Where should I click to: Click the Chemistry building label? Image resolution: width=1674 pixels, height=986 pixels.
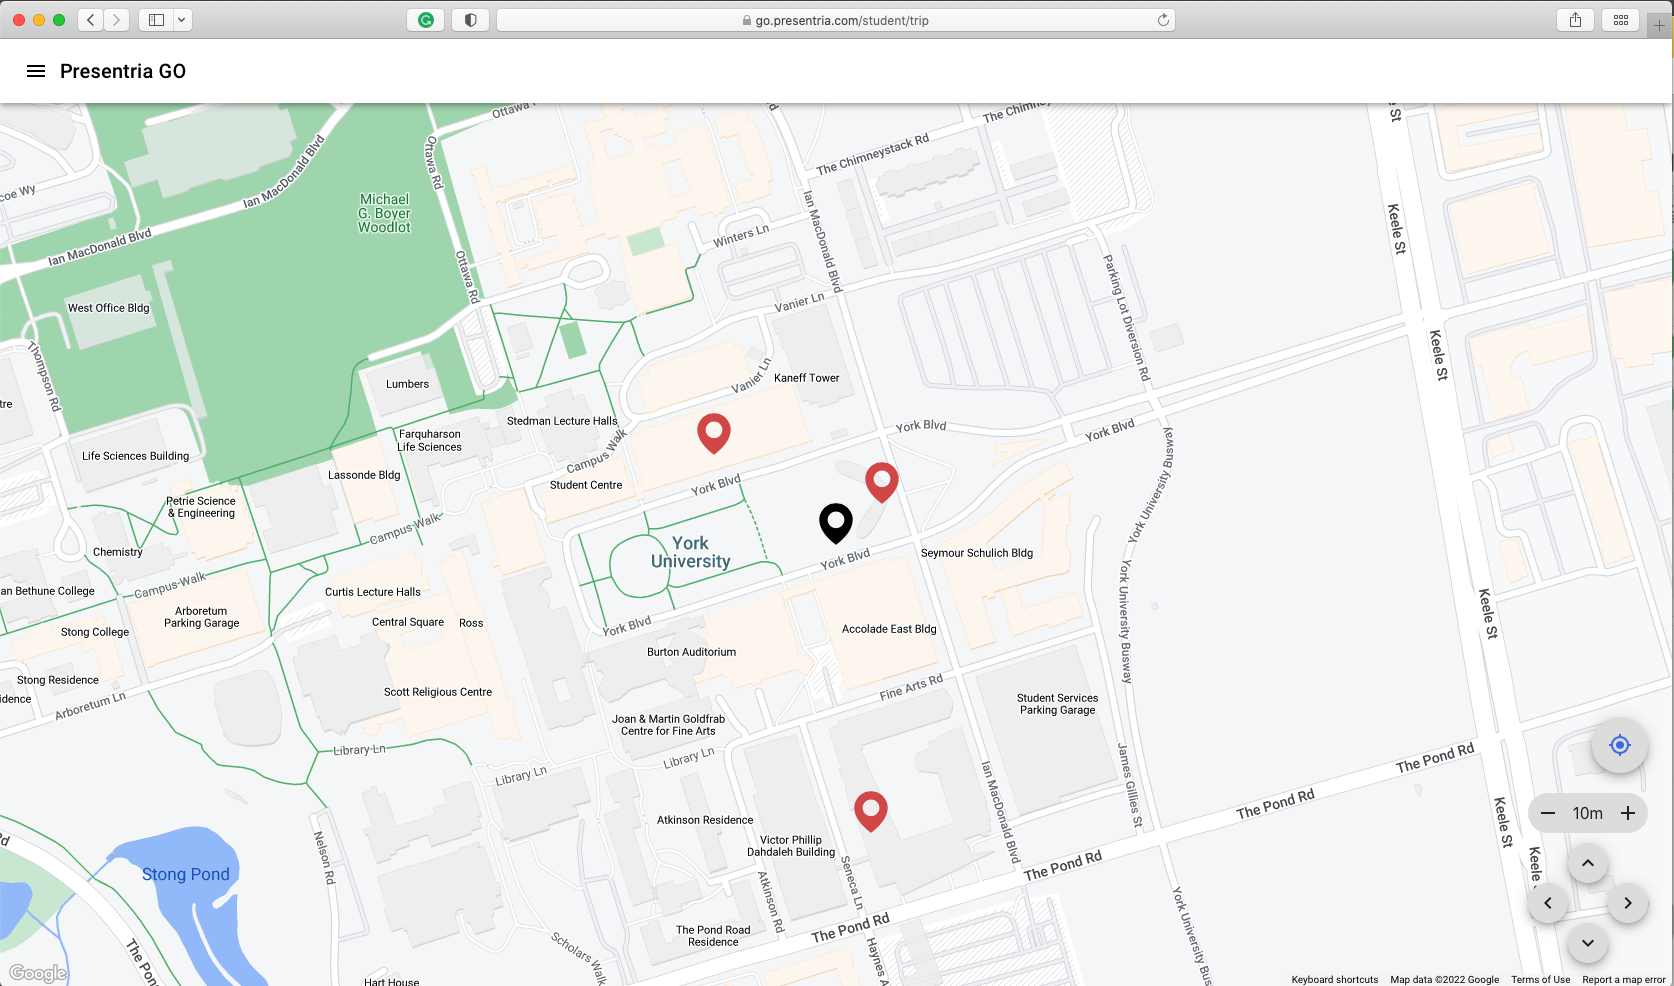pos(118,552)
